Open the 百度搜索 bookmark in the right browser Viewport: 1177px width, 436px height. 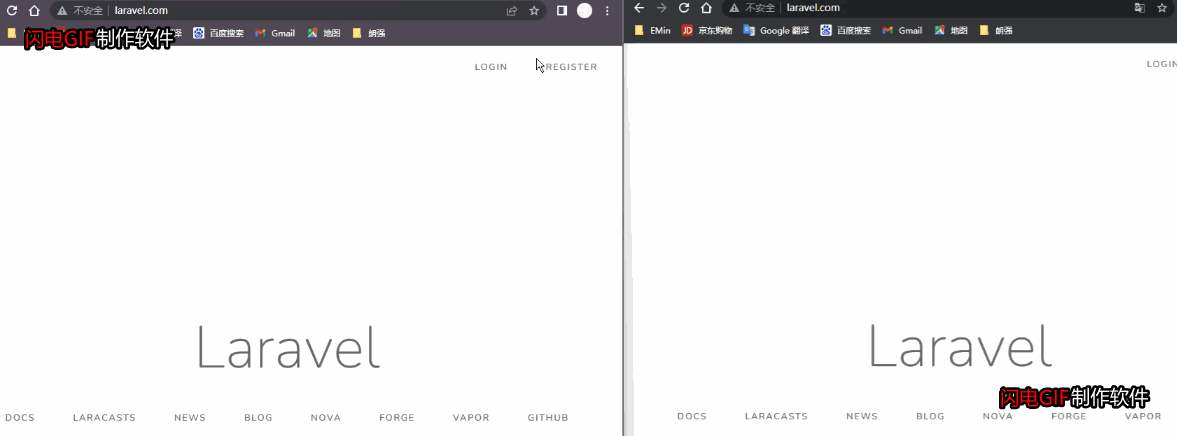click(x=846, y=30)
